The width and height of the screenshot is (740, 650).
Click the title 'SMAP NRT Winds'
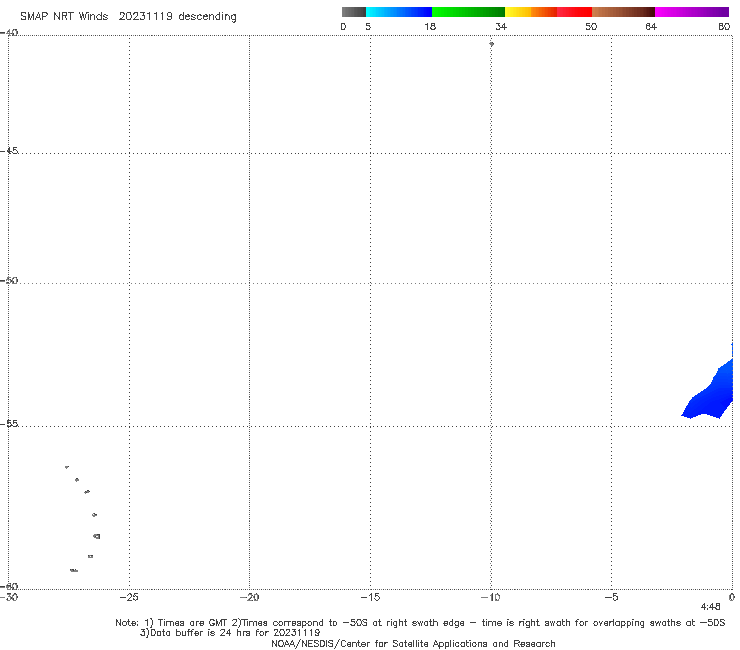click(64, 16)
